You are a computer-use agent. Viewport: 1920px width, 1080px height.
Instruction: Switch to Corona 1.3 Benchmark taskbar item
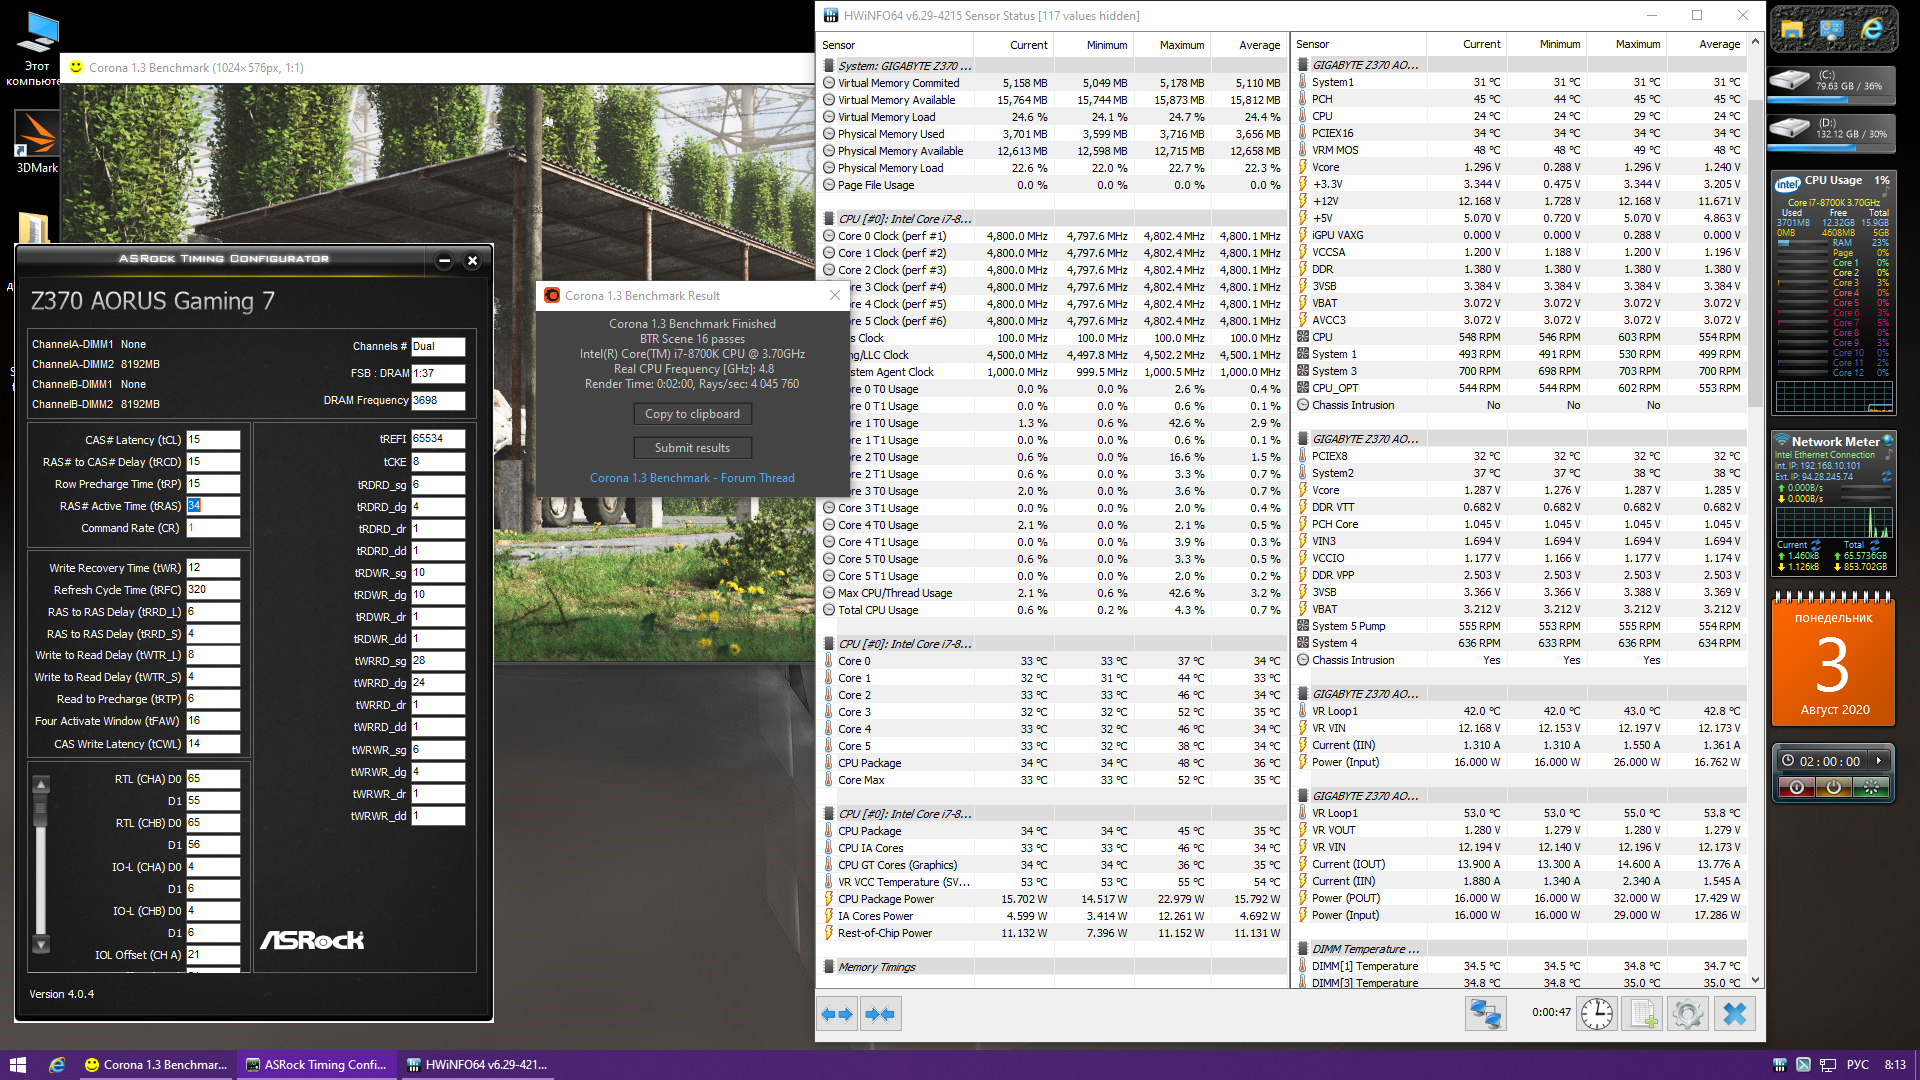pyautogui.click(x=156, y=1065)
